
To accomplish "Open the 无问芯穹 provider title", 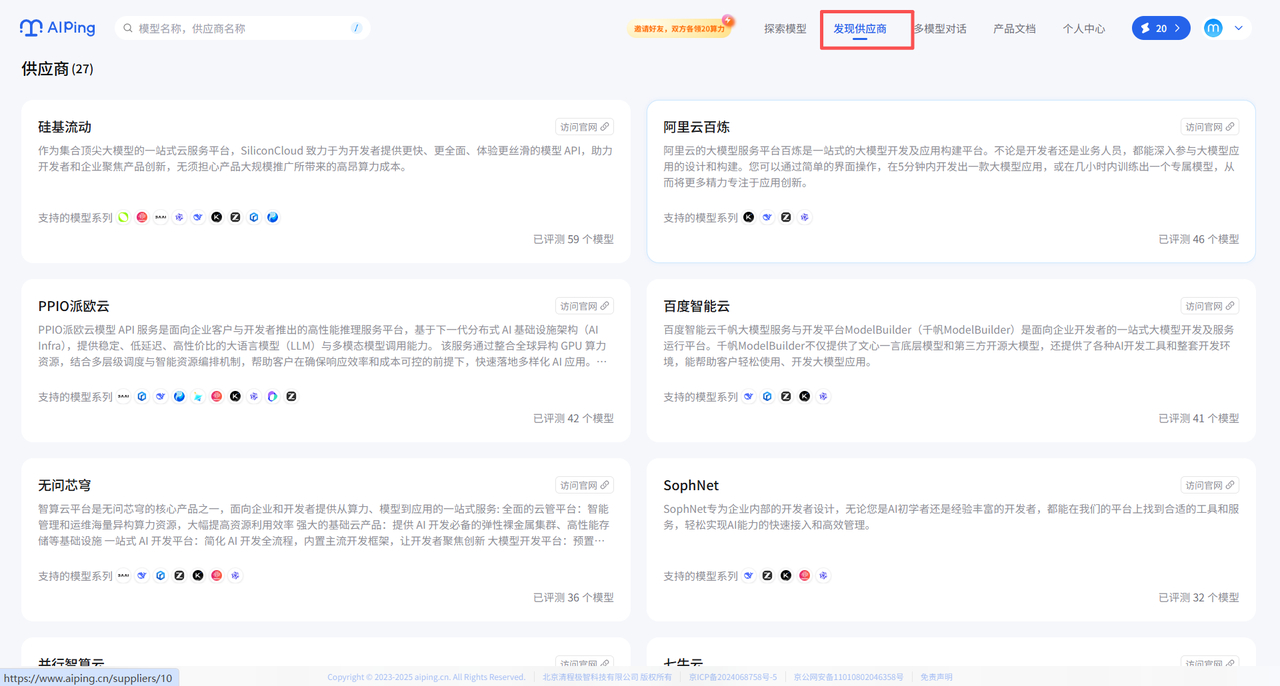I will pyautogui.click(x=65, y=485).
